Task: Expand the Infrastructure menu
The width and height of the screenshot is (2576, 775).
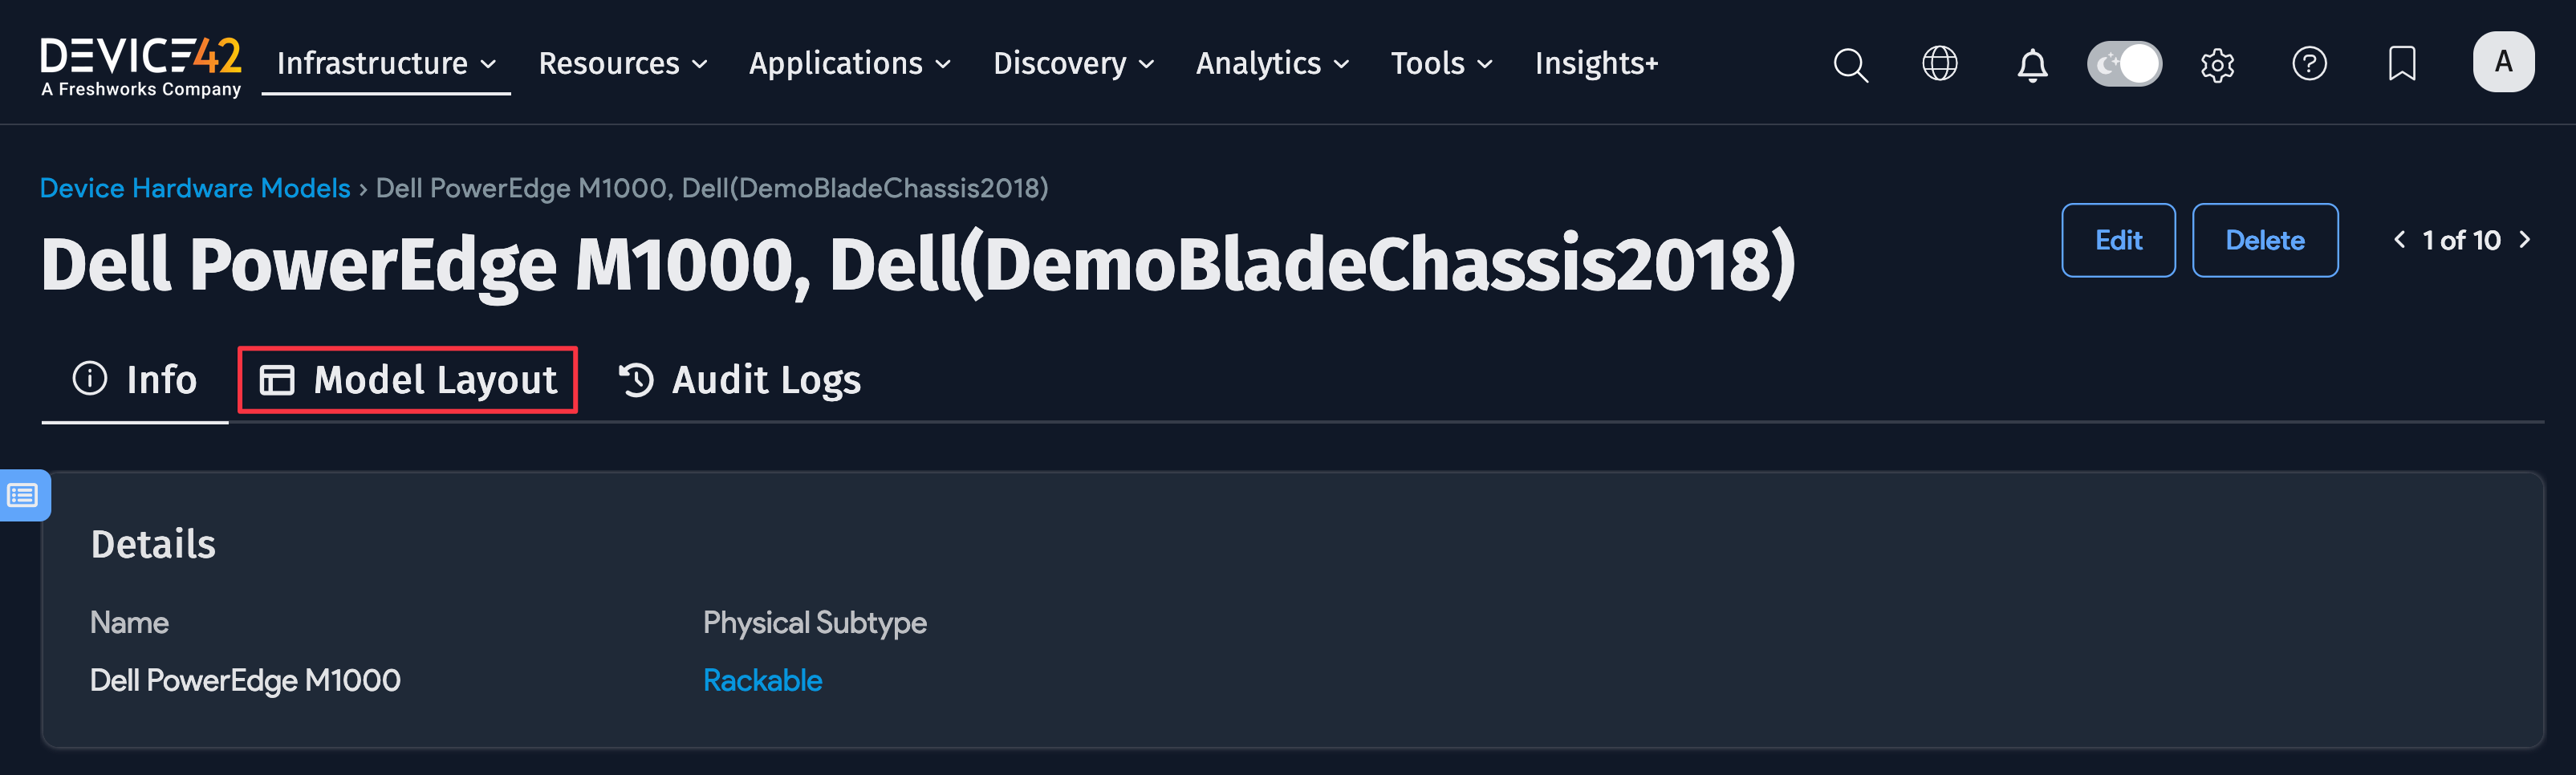Action: click(386, 63)
